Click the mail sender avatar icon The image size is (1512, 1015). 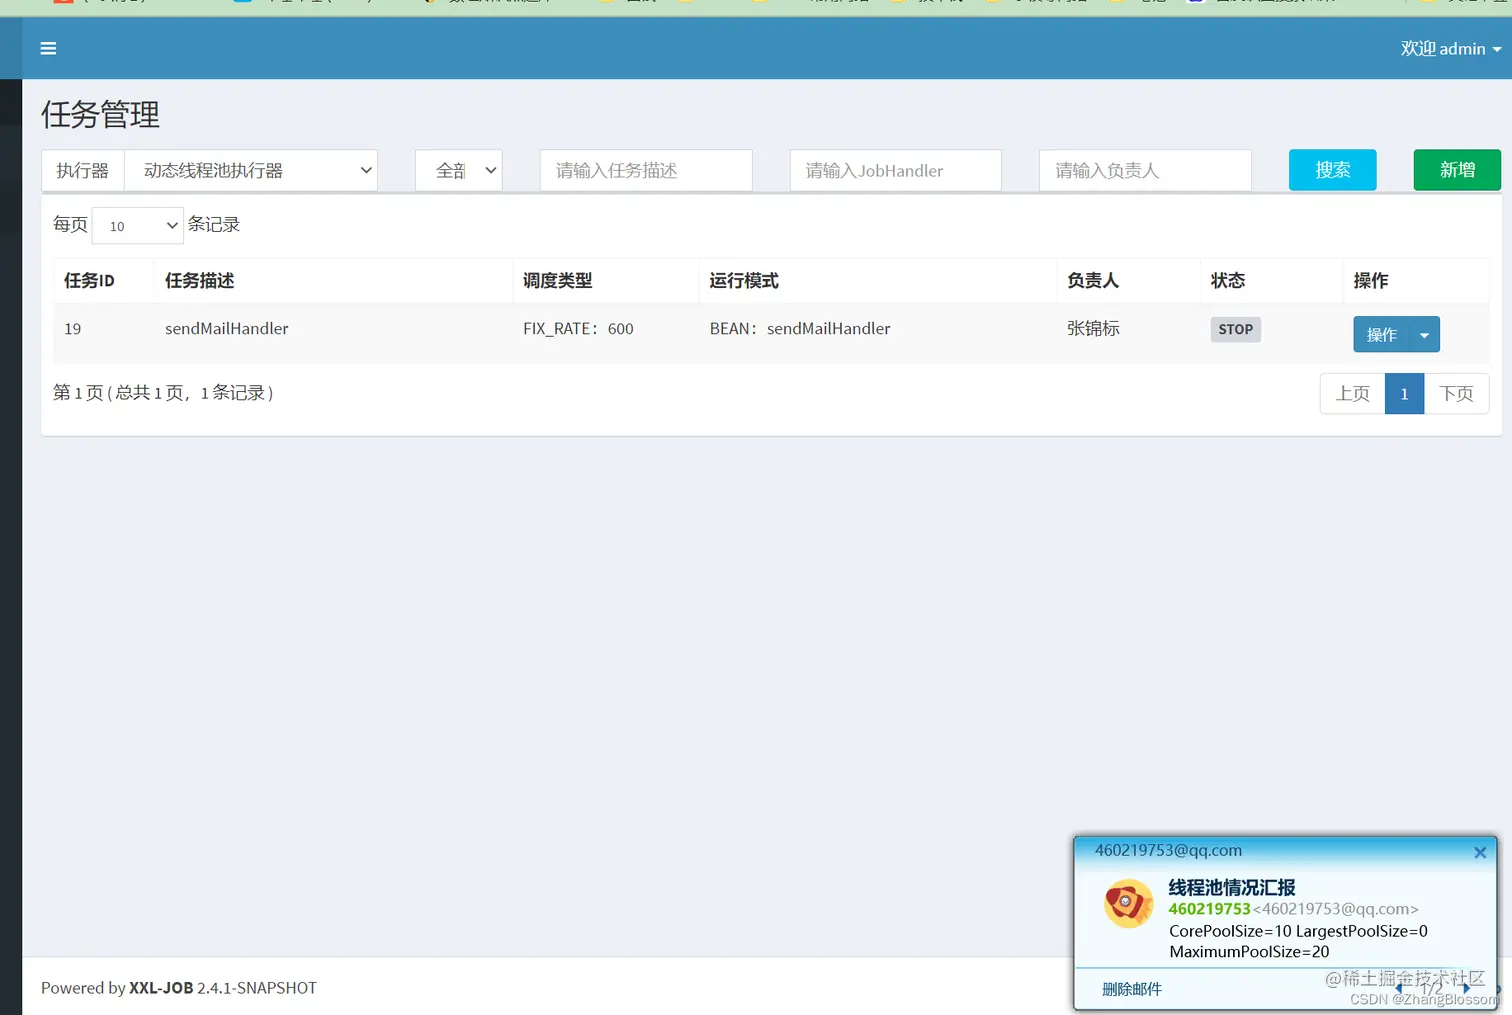pos(1128,903)
